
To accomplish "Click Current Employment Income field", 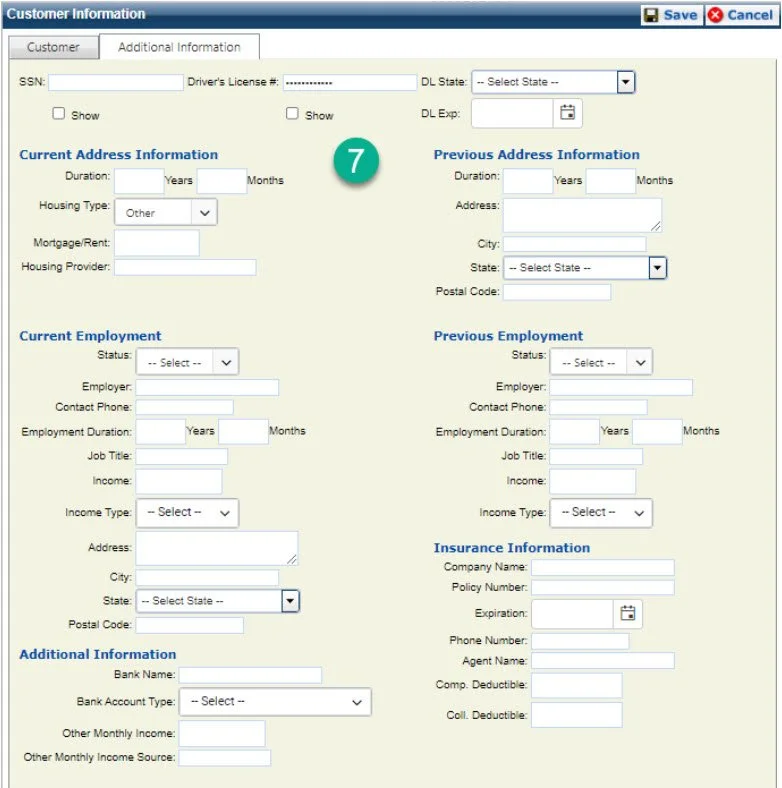I will pos(179,481).
